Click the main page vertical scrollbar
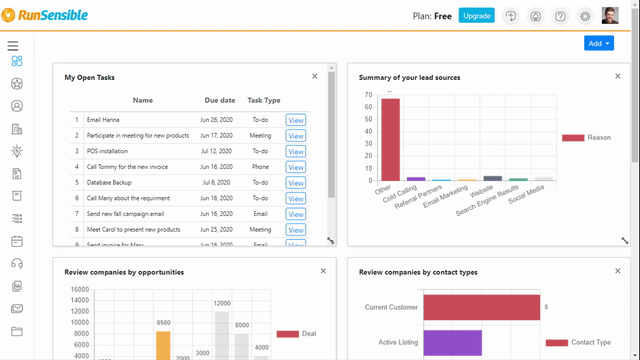Viewport: 640px width, 360px height. [x=636, y=86]
